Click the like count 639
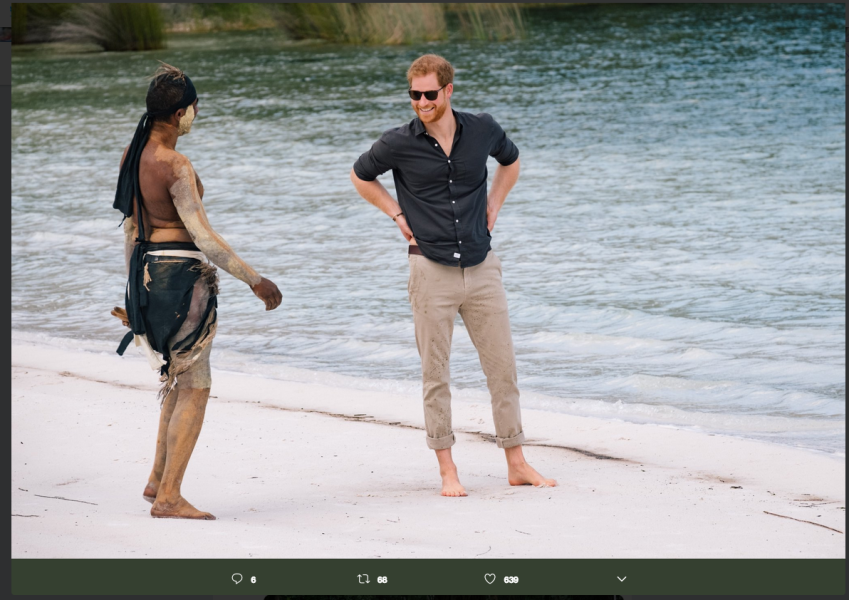This screenshot has width=849, height=600. [x=511, y=580]
